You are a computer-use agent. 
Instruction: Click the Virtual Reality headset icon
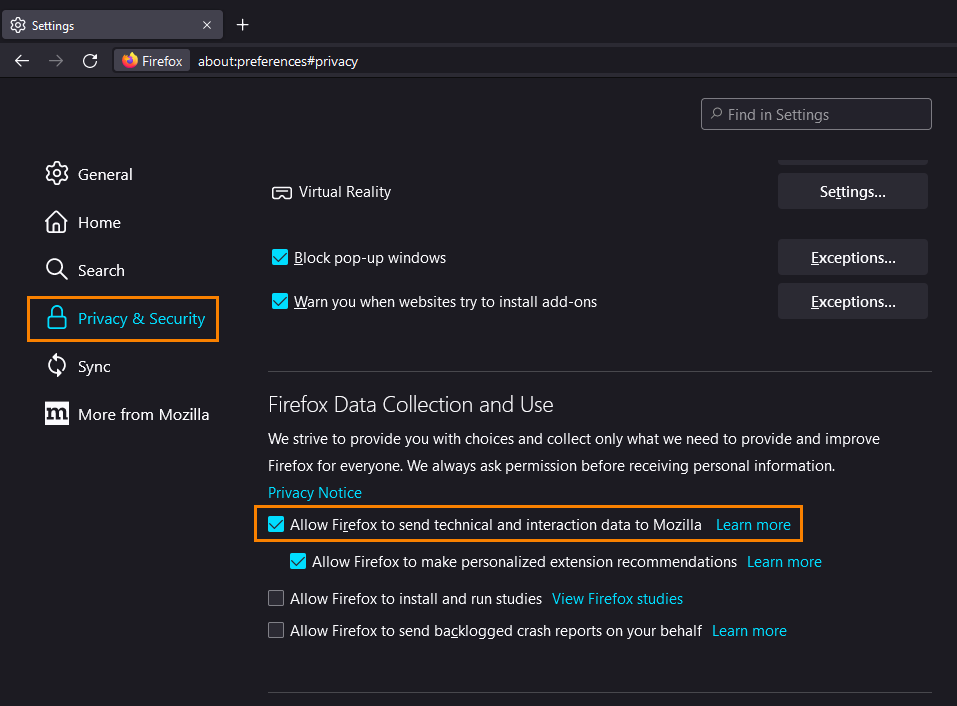(281, 193)
